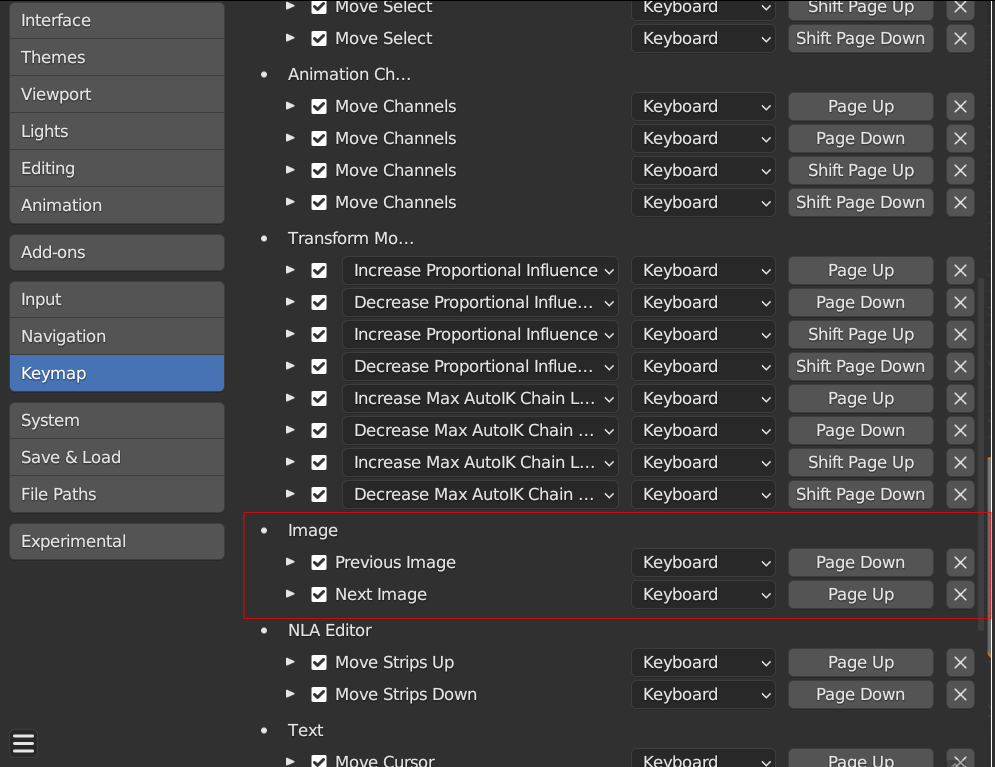Disable the first Move Channels entry
995x767 pixels.
318,106
